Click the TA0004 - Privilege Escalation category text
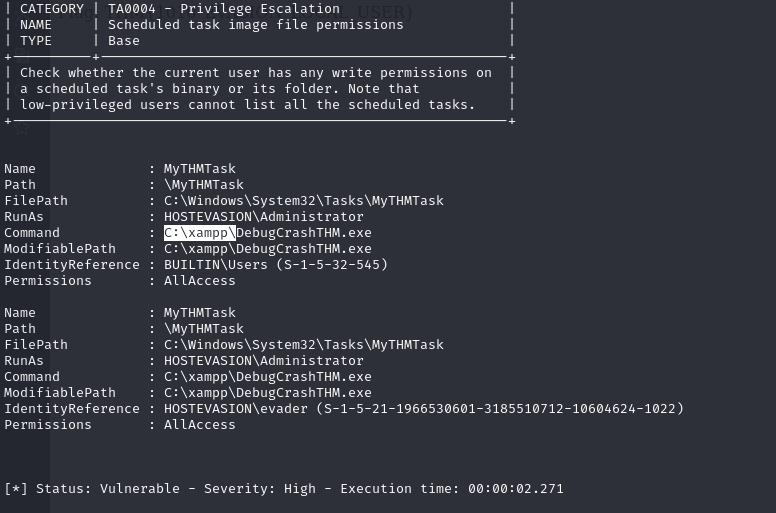 (224, 9)
